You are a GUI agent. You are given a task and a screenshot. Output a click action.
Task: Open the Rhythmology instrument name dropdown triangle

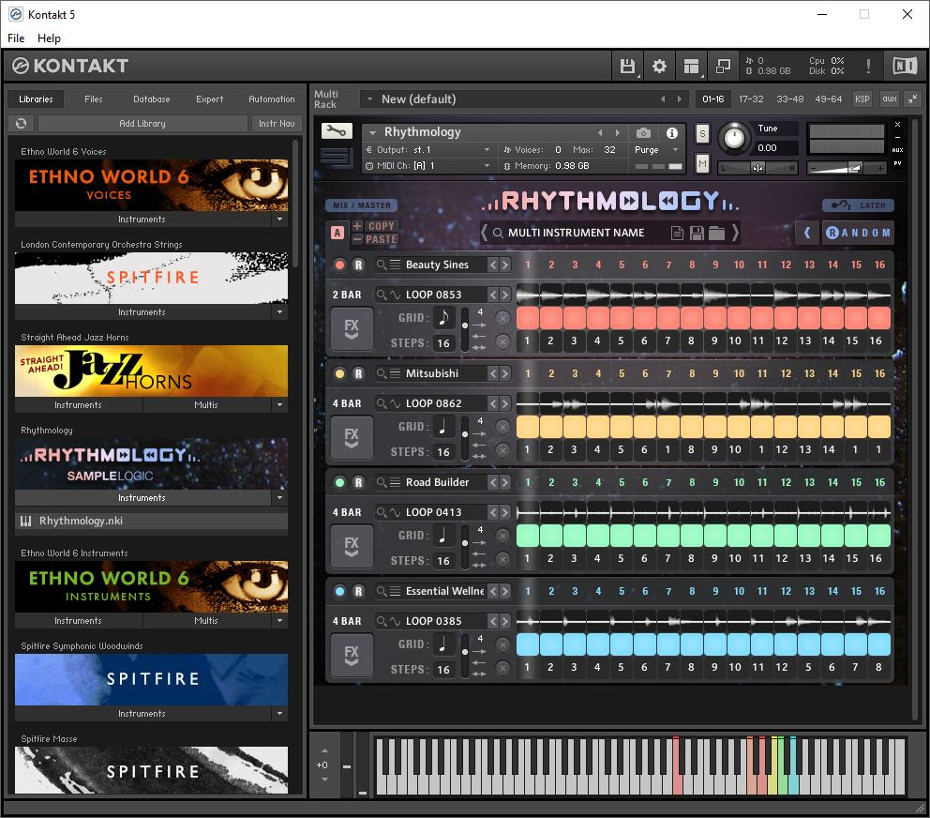pos(372,132)
